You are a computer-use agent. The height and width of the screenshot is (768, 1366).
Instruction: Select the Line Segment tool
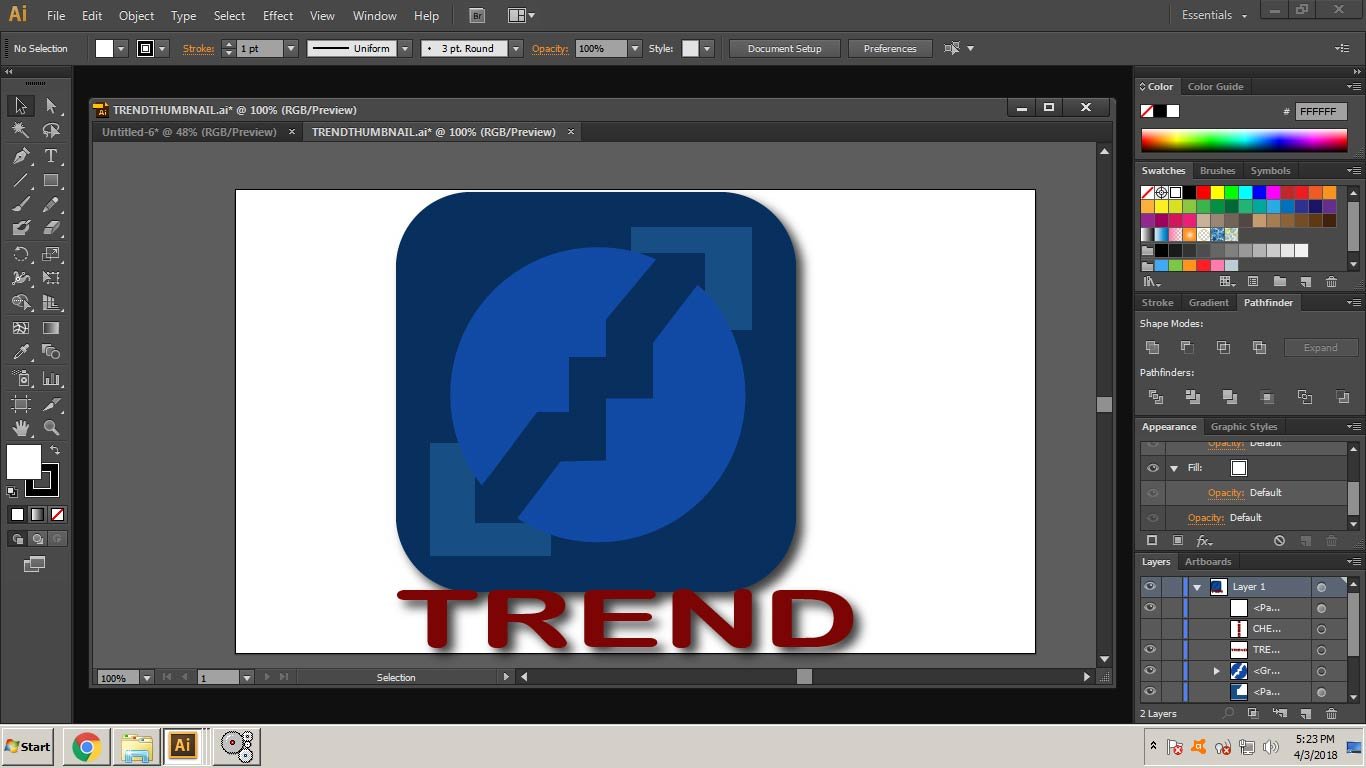(x=20, y=181)
